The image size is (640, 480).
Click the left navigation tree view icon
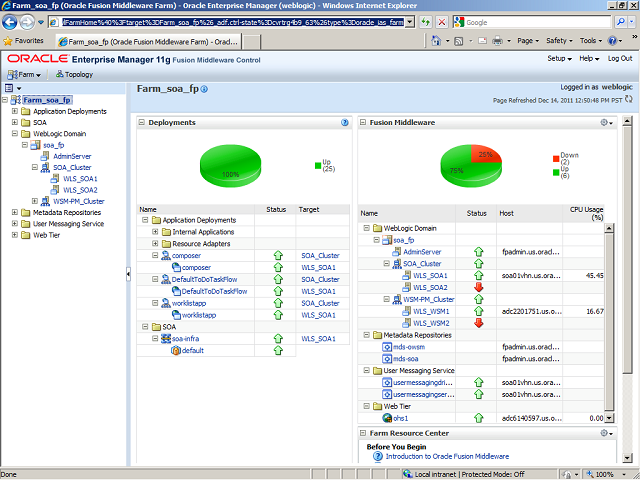click(x=8, y=88)
